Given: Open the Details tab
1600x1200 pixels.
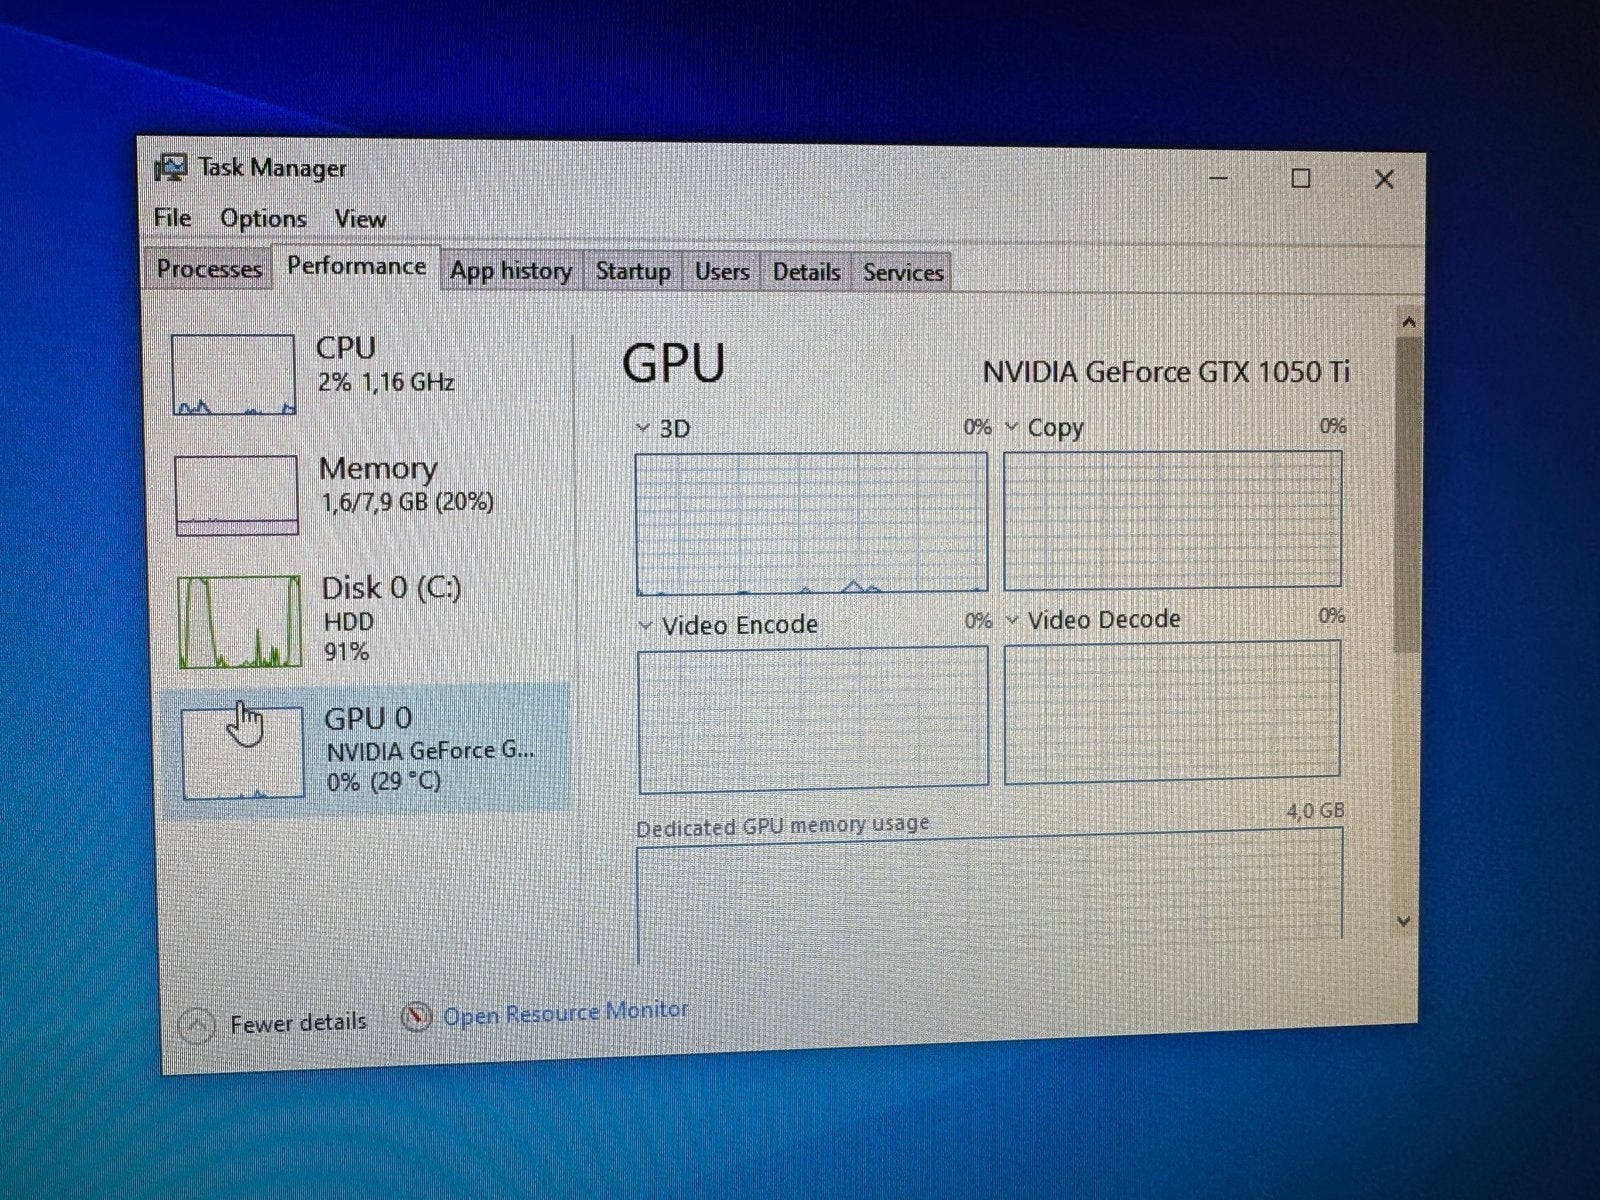Looking at the screenshot, I should pos(806,272).
